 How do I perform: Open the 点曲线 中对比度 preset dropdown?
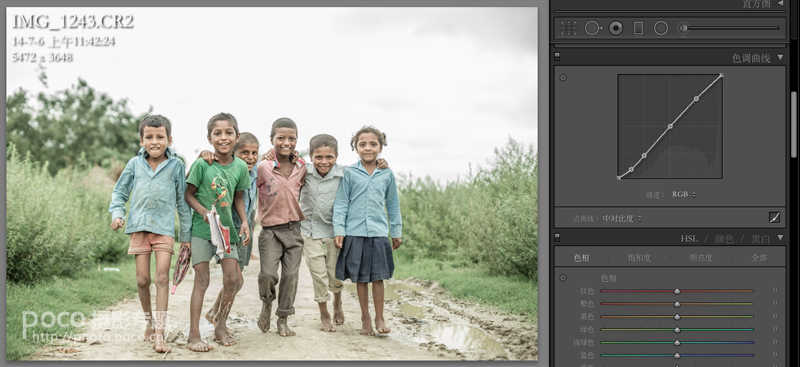click(622, 218)
